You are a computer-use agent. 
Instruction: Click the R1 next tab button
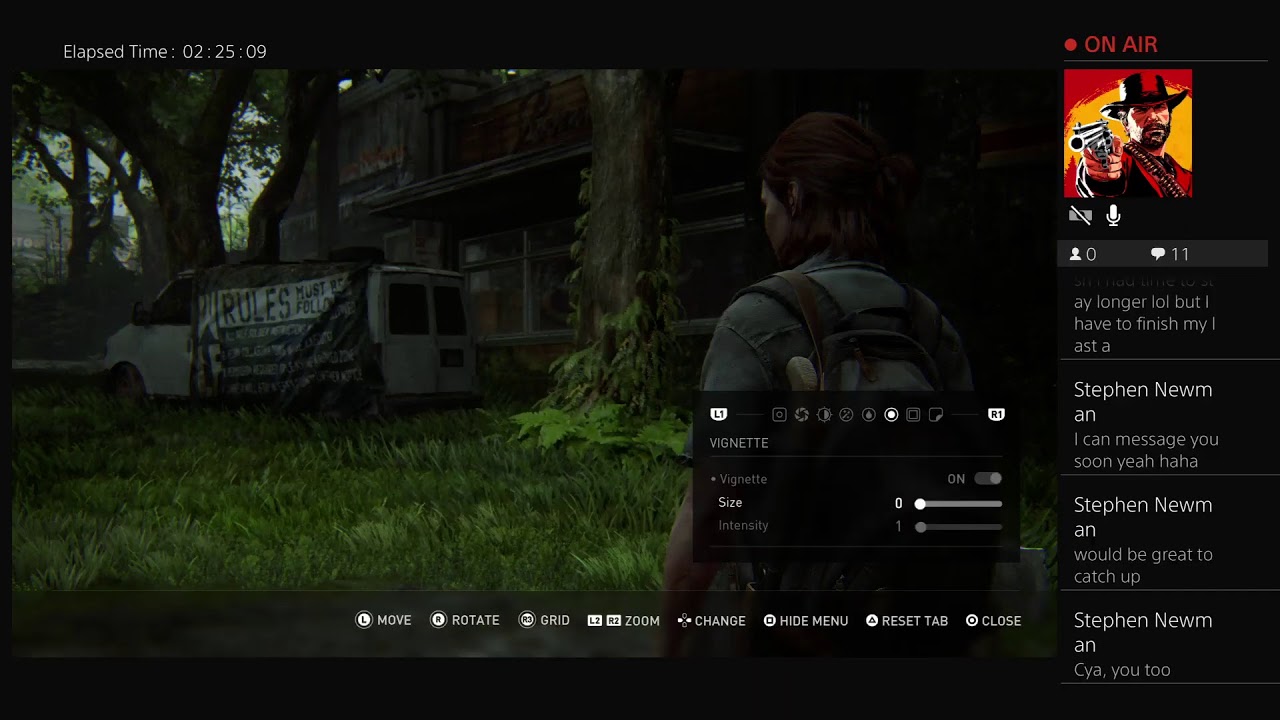(996, 414)
